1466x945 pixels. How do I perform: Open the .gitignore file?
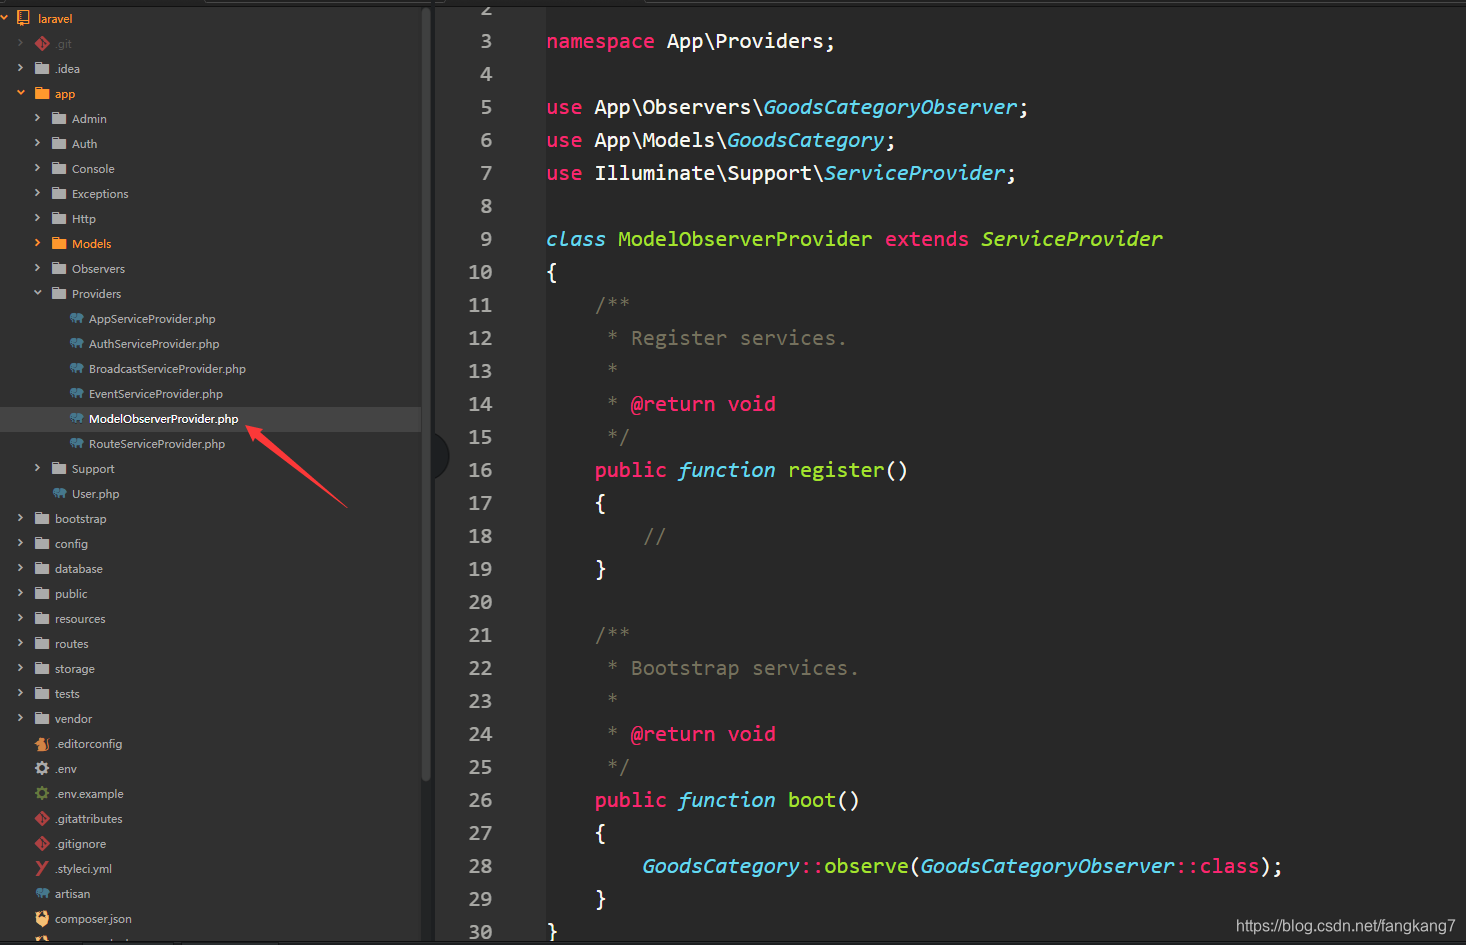tap(80, 844)
